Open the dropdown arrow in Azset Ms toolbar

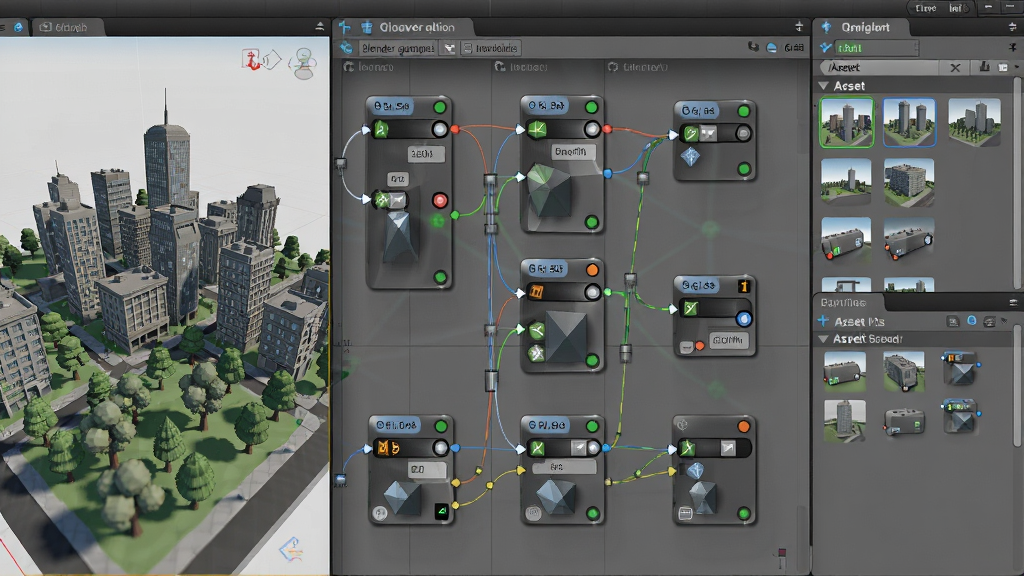tap(1004, 321)
